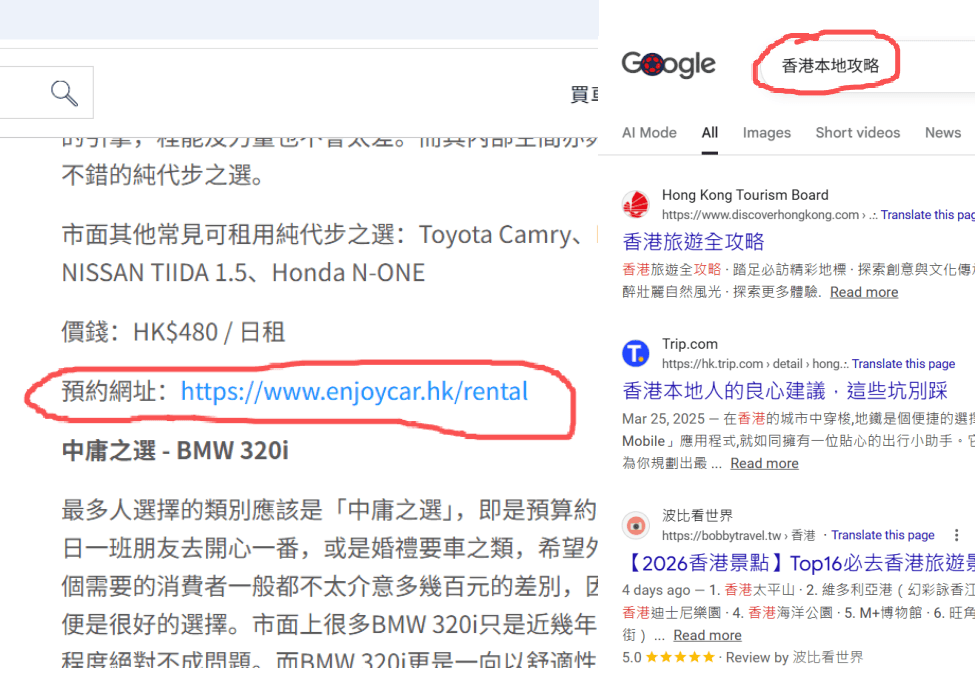
Task: Translate the bobbytravel.tw result page
Action: point(883,535)
